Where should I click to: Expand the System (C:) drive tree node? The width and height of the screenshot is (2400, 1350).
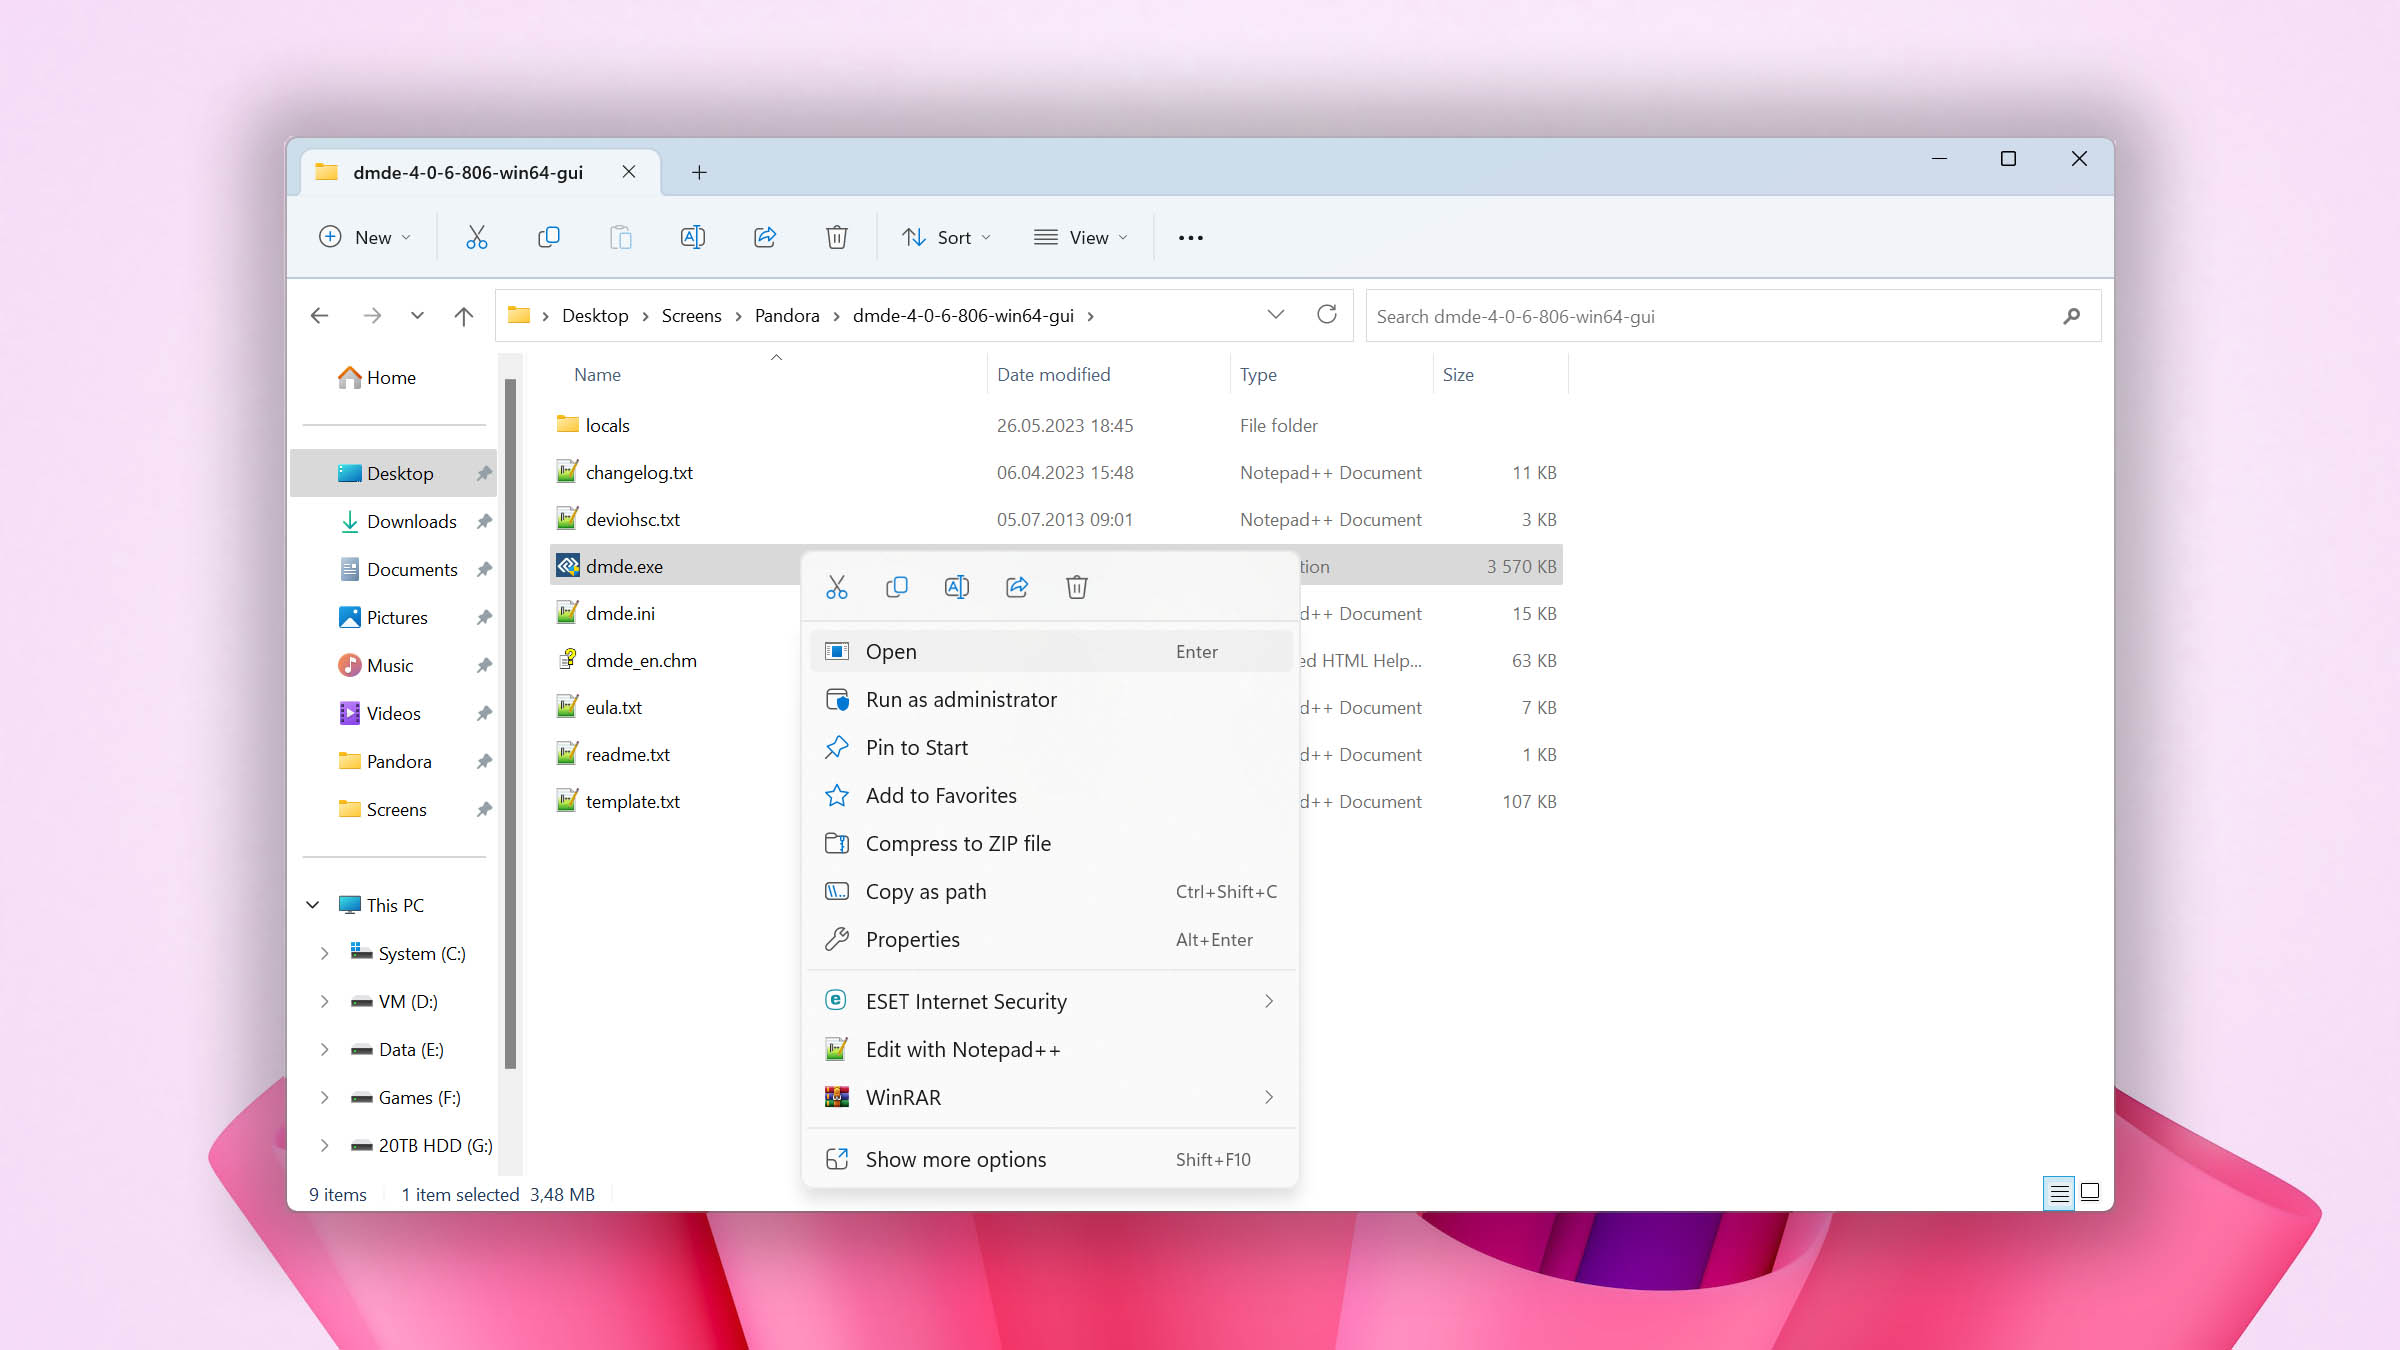(x=324, y=953)
